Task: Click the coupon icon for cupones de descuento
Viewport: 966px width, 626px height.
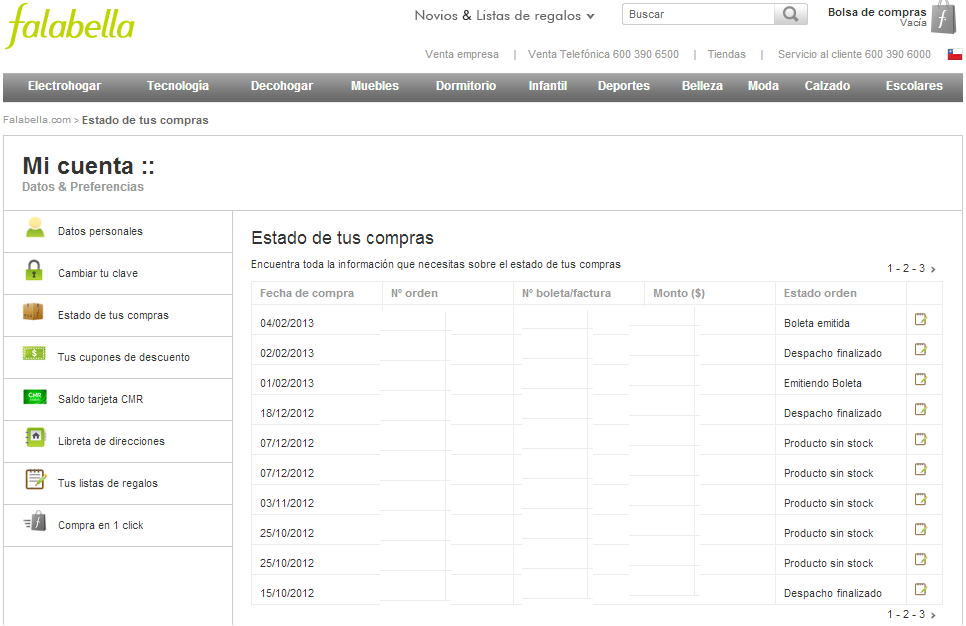Action: tap(34, 353)
